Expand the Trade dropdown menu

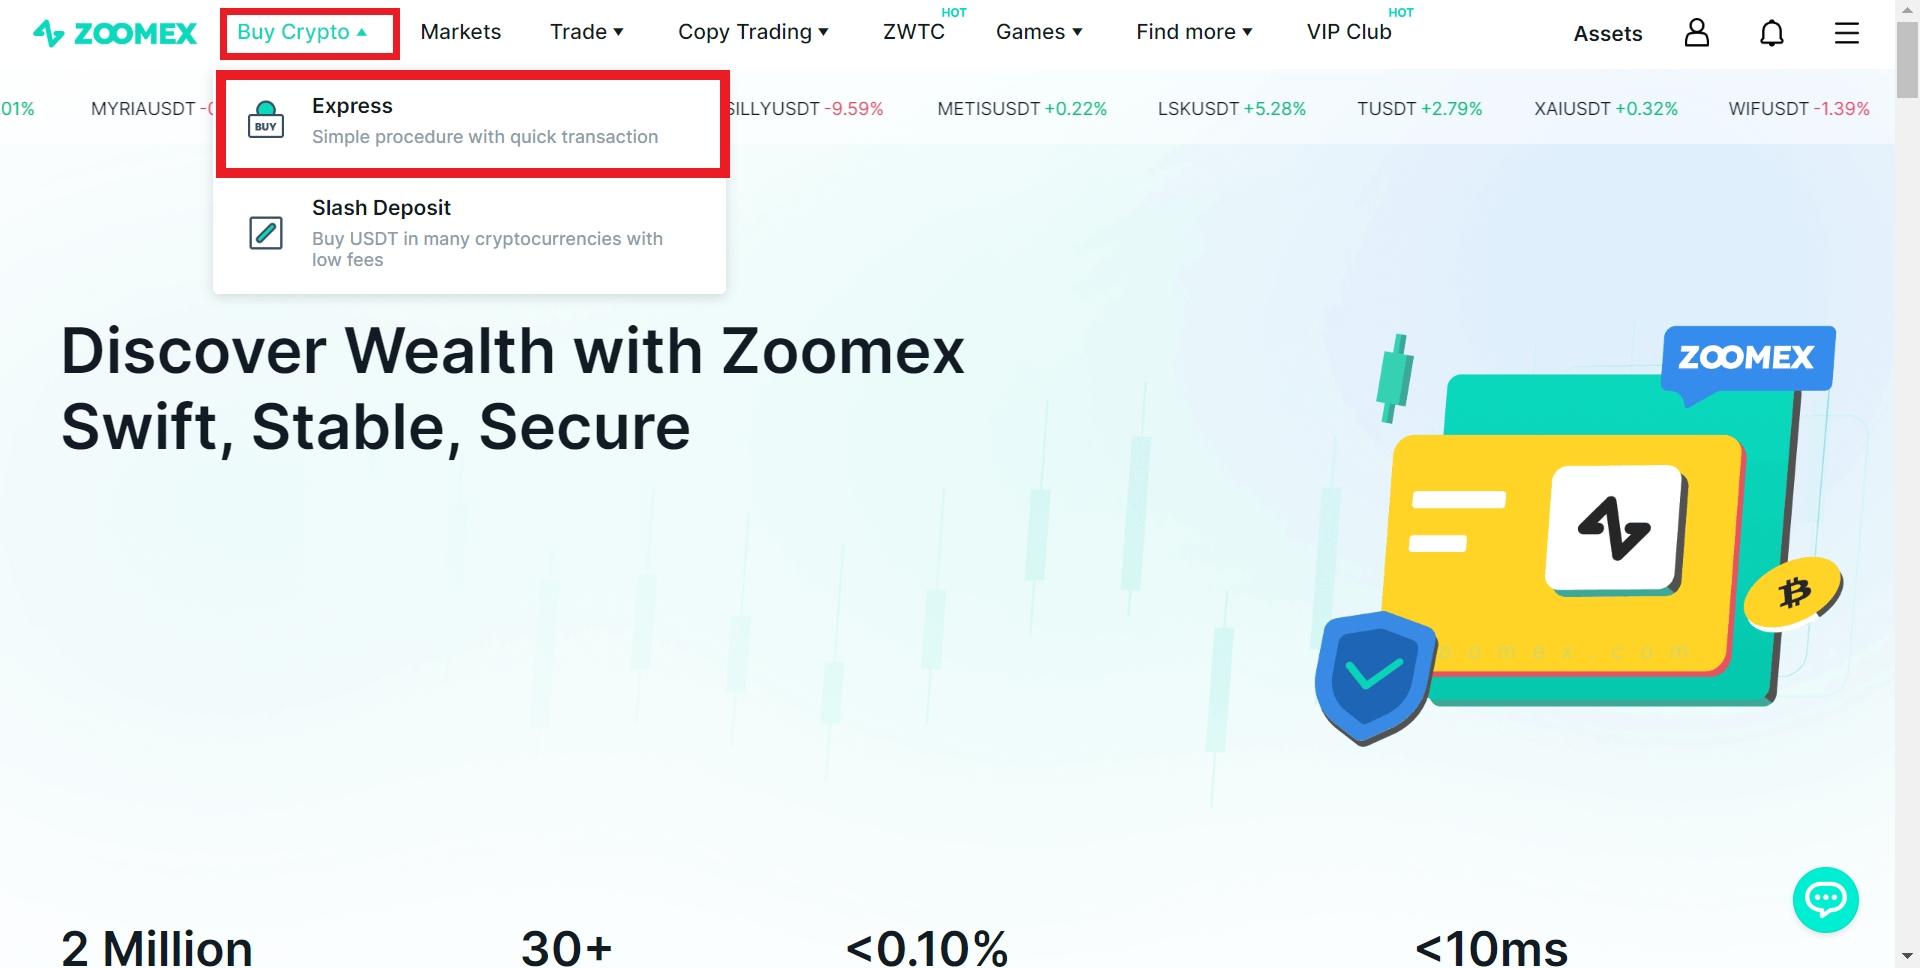tap(587, 32)
